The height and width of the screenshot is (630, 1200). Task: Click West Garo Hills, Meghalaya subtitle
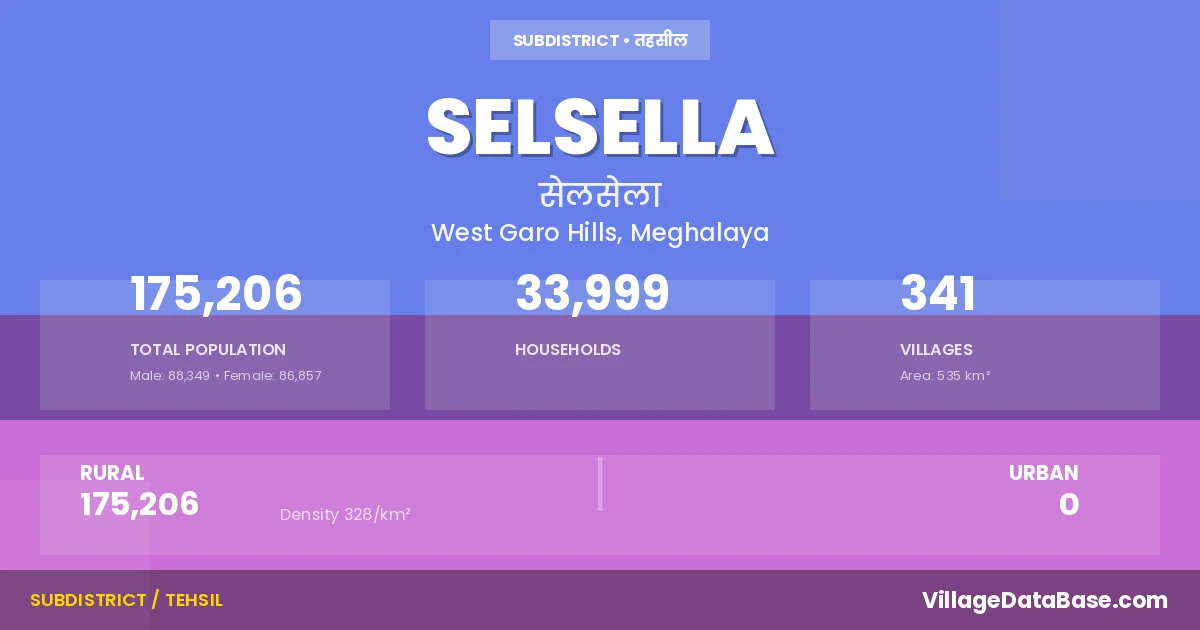pyautogui.click(x=600, y=233)
